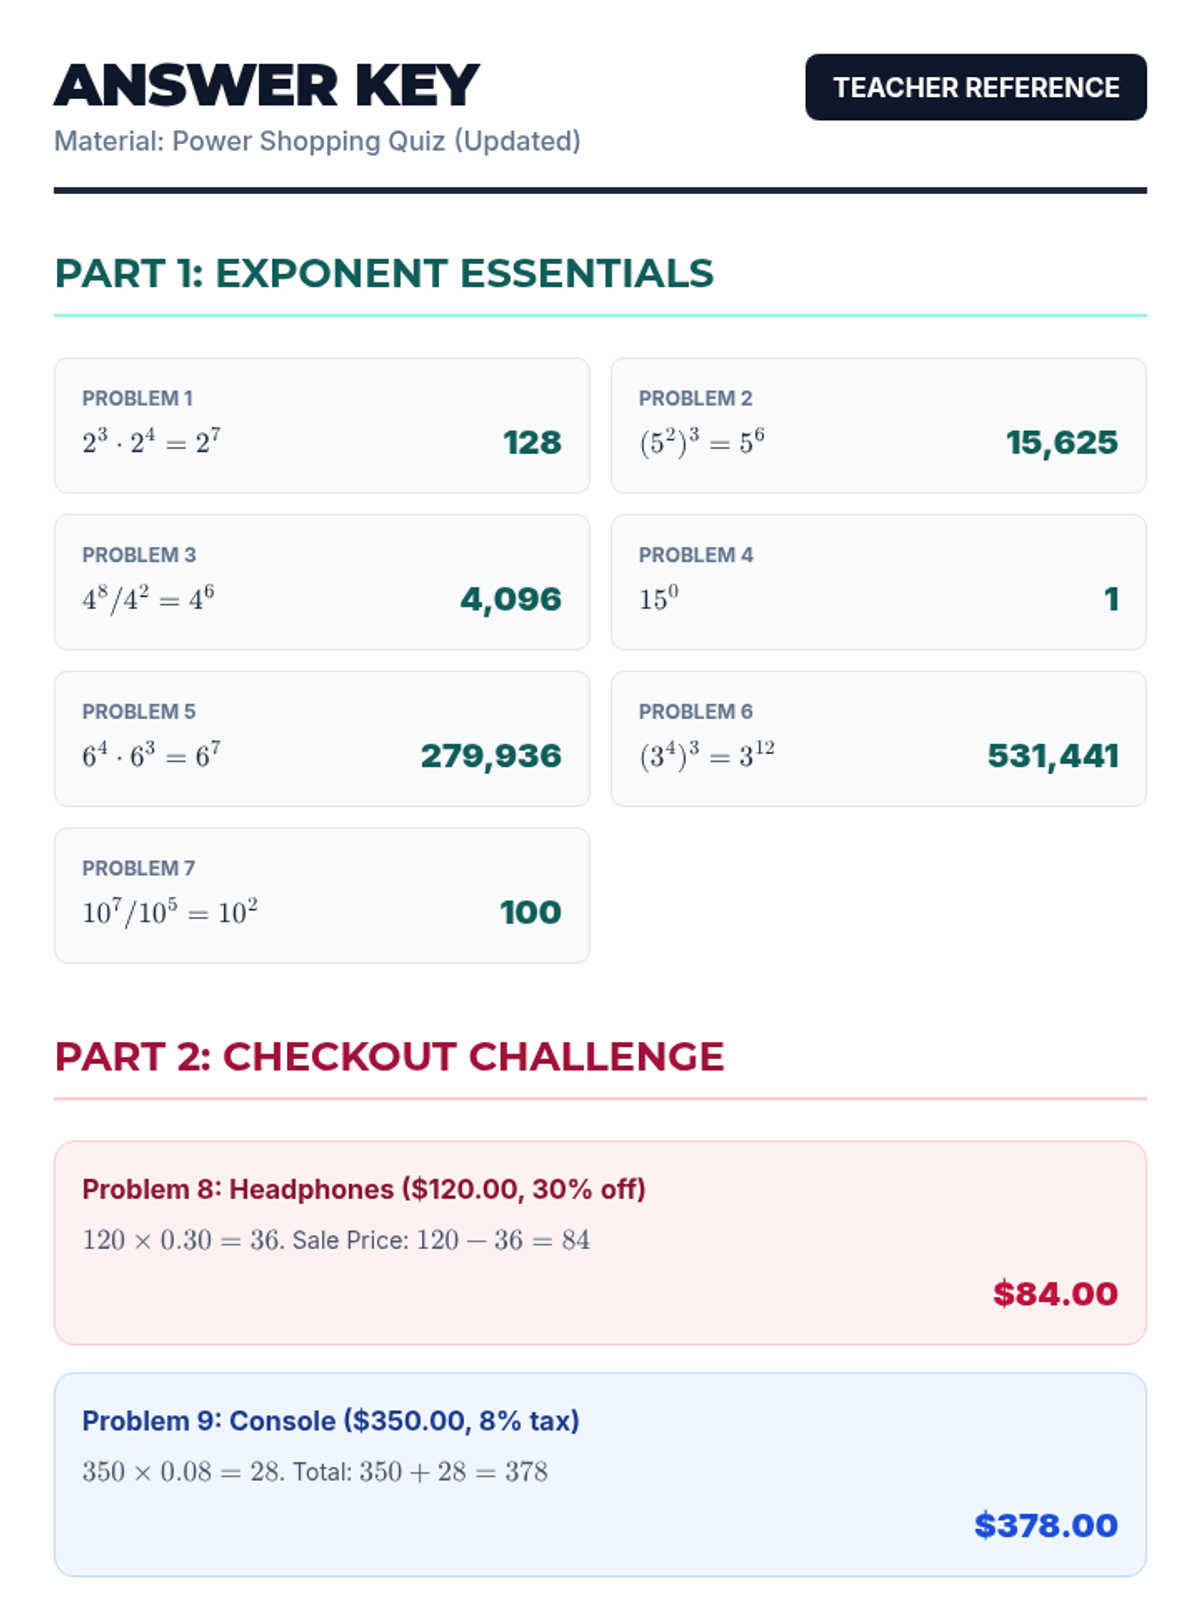Screen dimensions: 1200x1600
Task: Click the Teacher Reference badge
Action: coord(975,87)
